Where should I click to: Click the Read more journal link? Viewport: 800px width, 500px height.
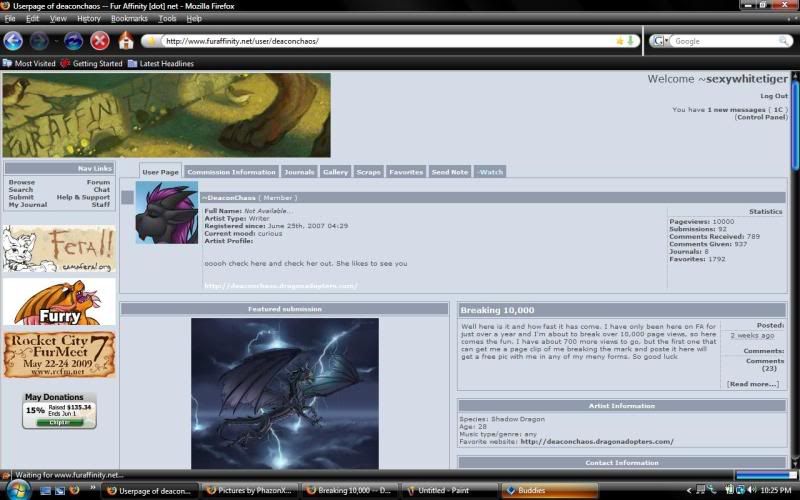pyautogui.click(x=753, y=384)
